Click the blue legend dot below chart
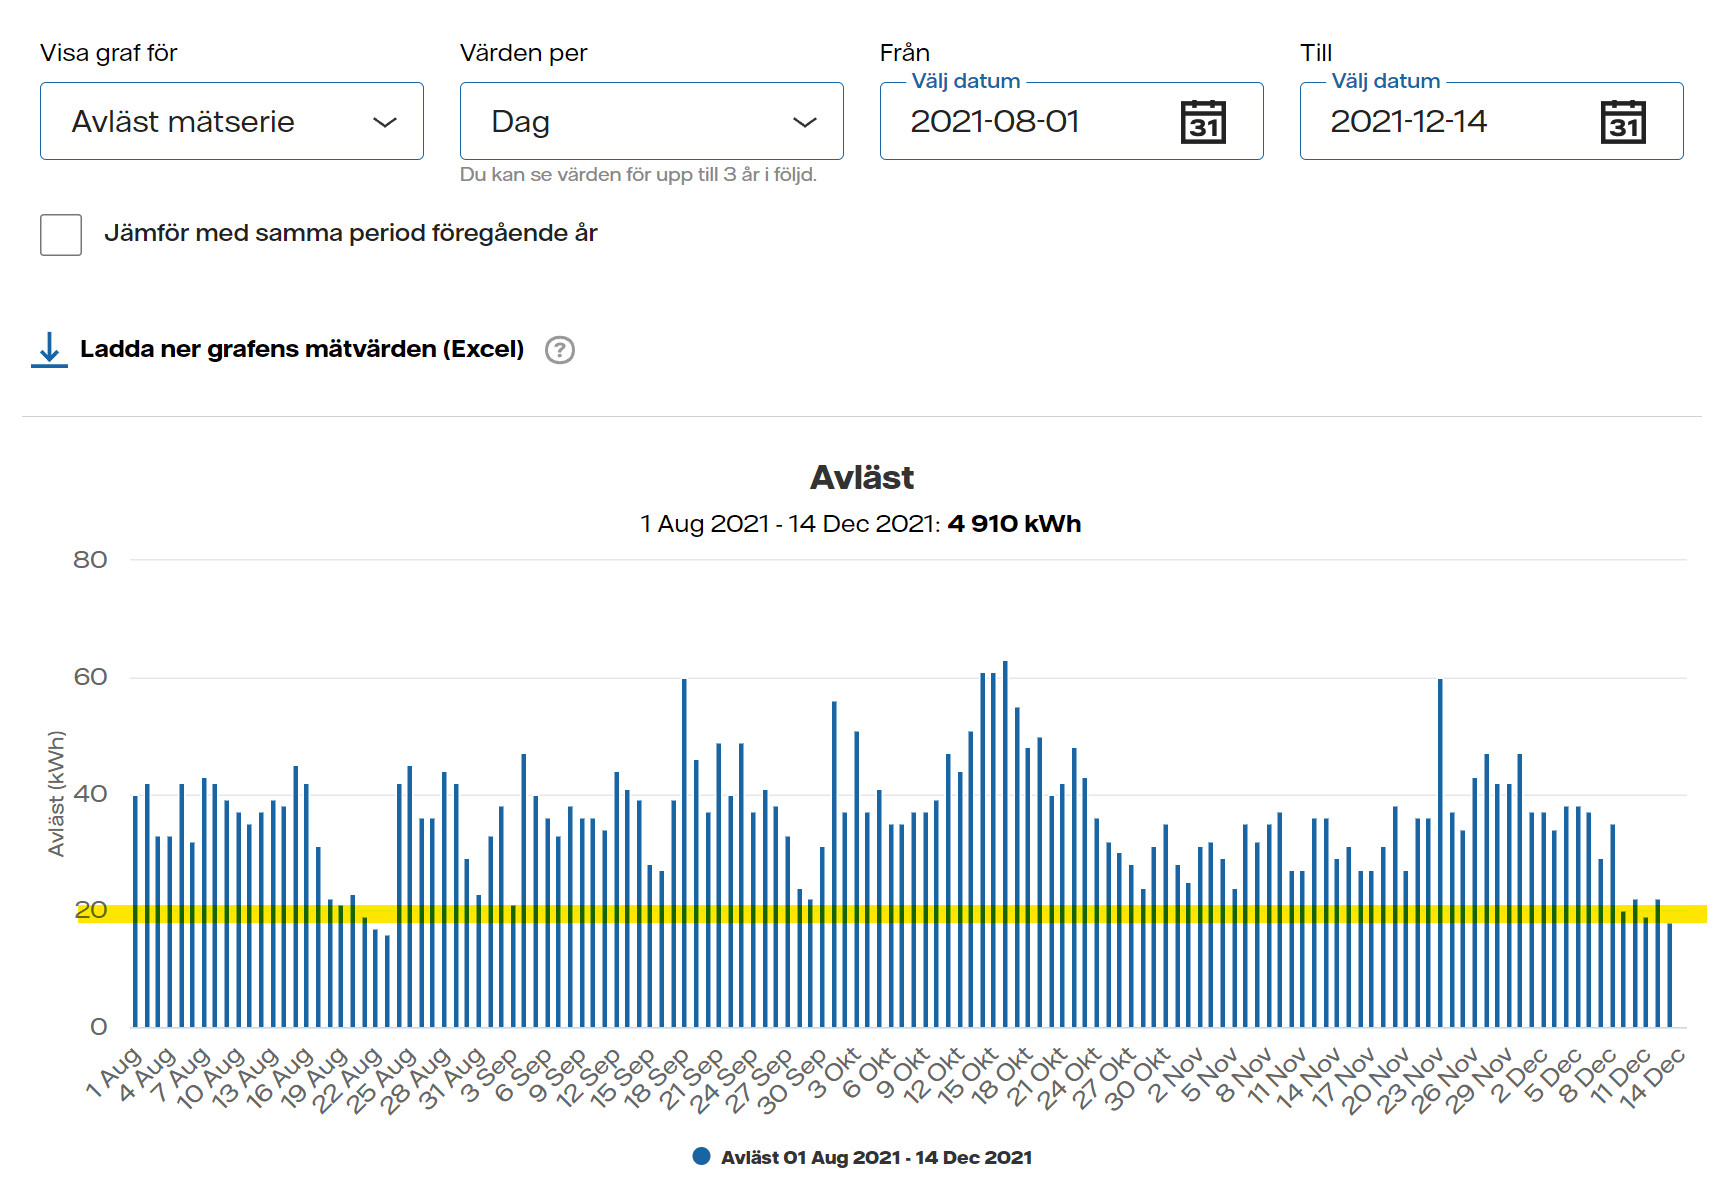Viewport: 1720px width, 1189px height. coord(702,1156)
